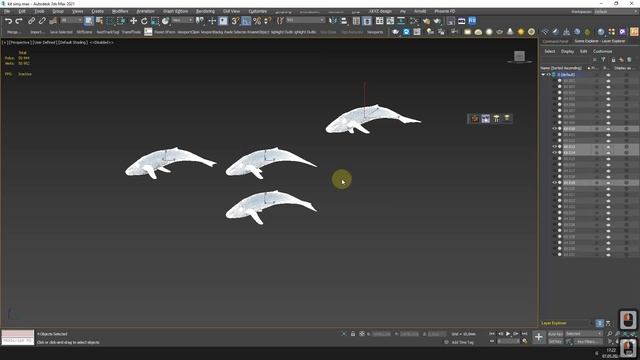The width and height of the screenshot is (640, 360).
Task: Collapse the 0 (default) layer tree
Action: [x=543, y=75]
